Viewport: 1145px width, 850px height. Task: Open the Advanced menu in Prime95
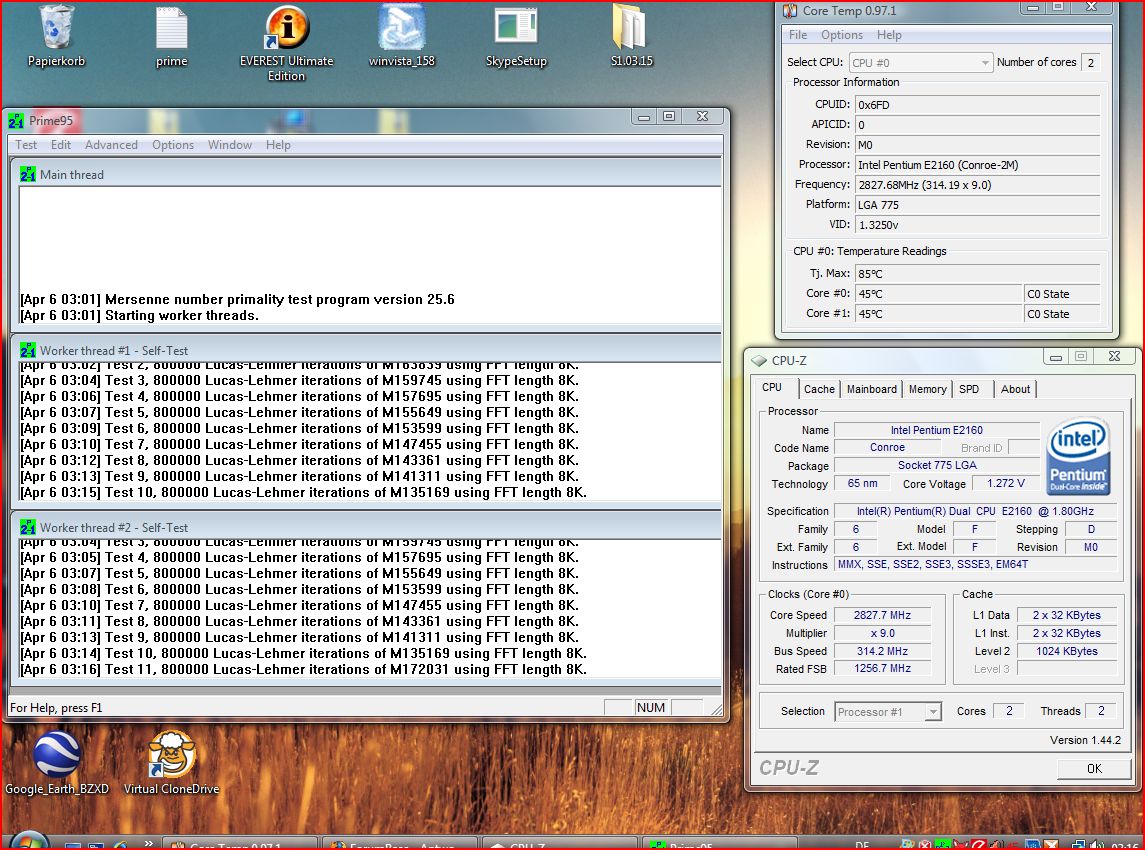(x=111, y=145)
